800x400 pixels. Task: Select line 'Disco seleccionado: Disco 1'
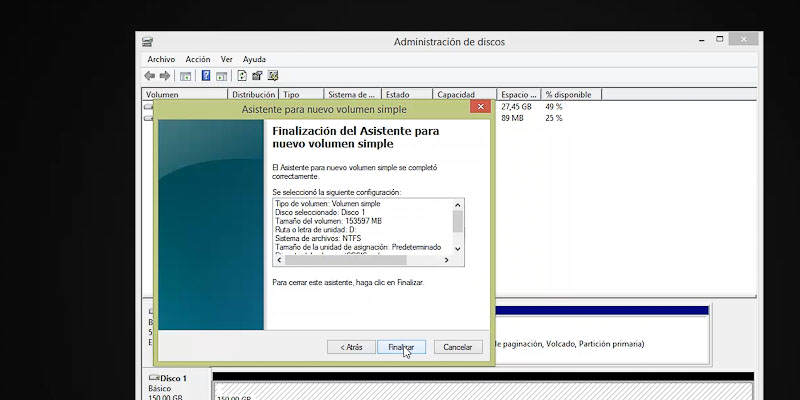[x=320, y=212]
